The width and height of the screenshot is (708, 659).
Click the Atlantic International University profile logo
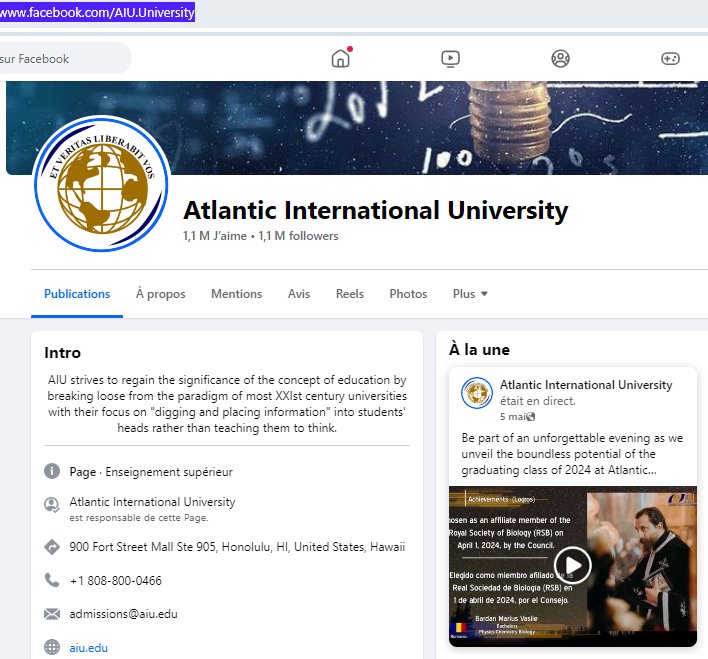[102, 183]
